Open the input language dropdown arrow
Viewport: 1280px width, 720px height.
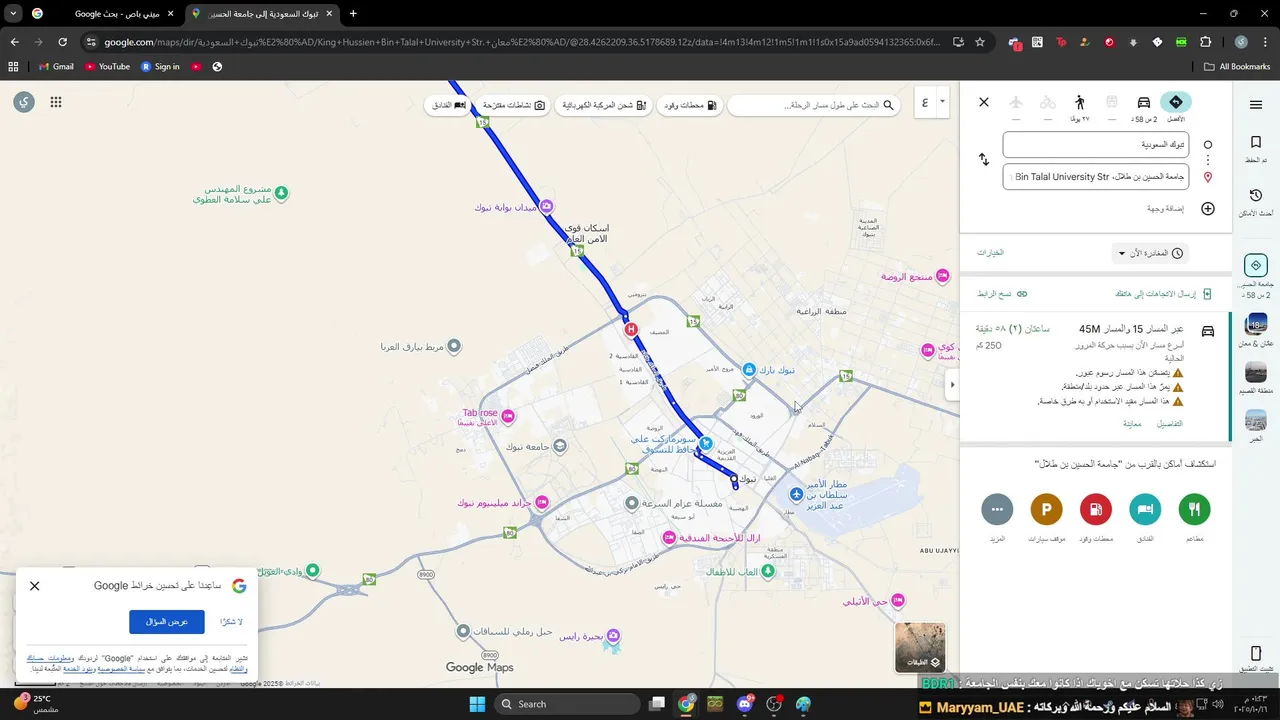coord(942,102)
